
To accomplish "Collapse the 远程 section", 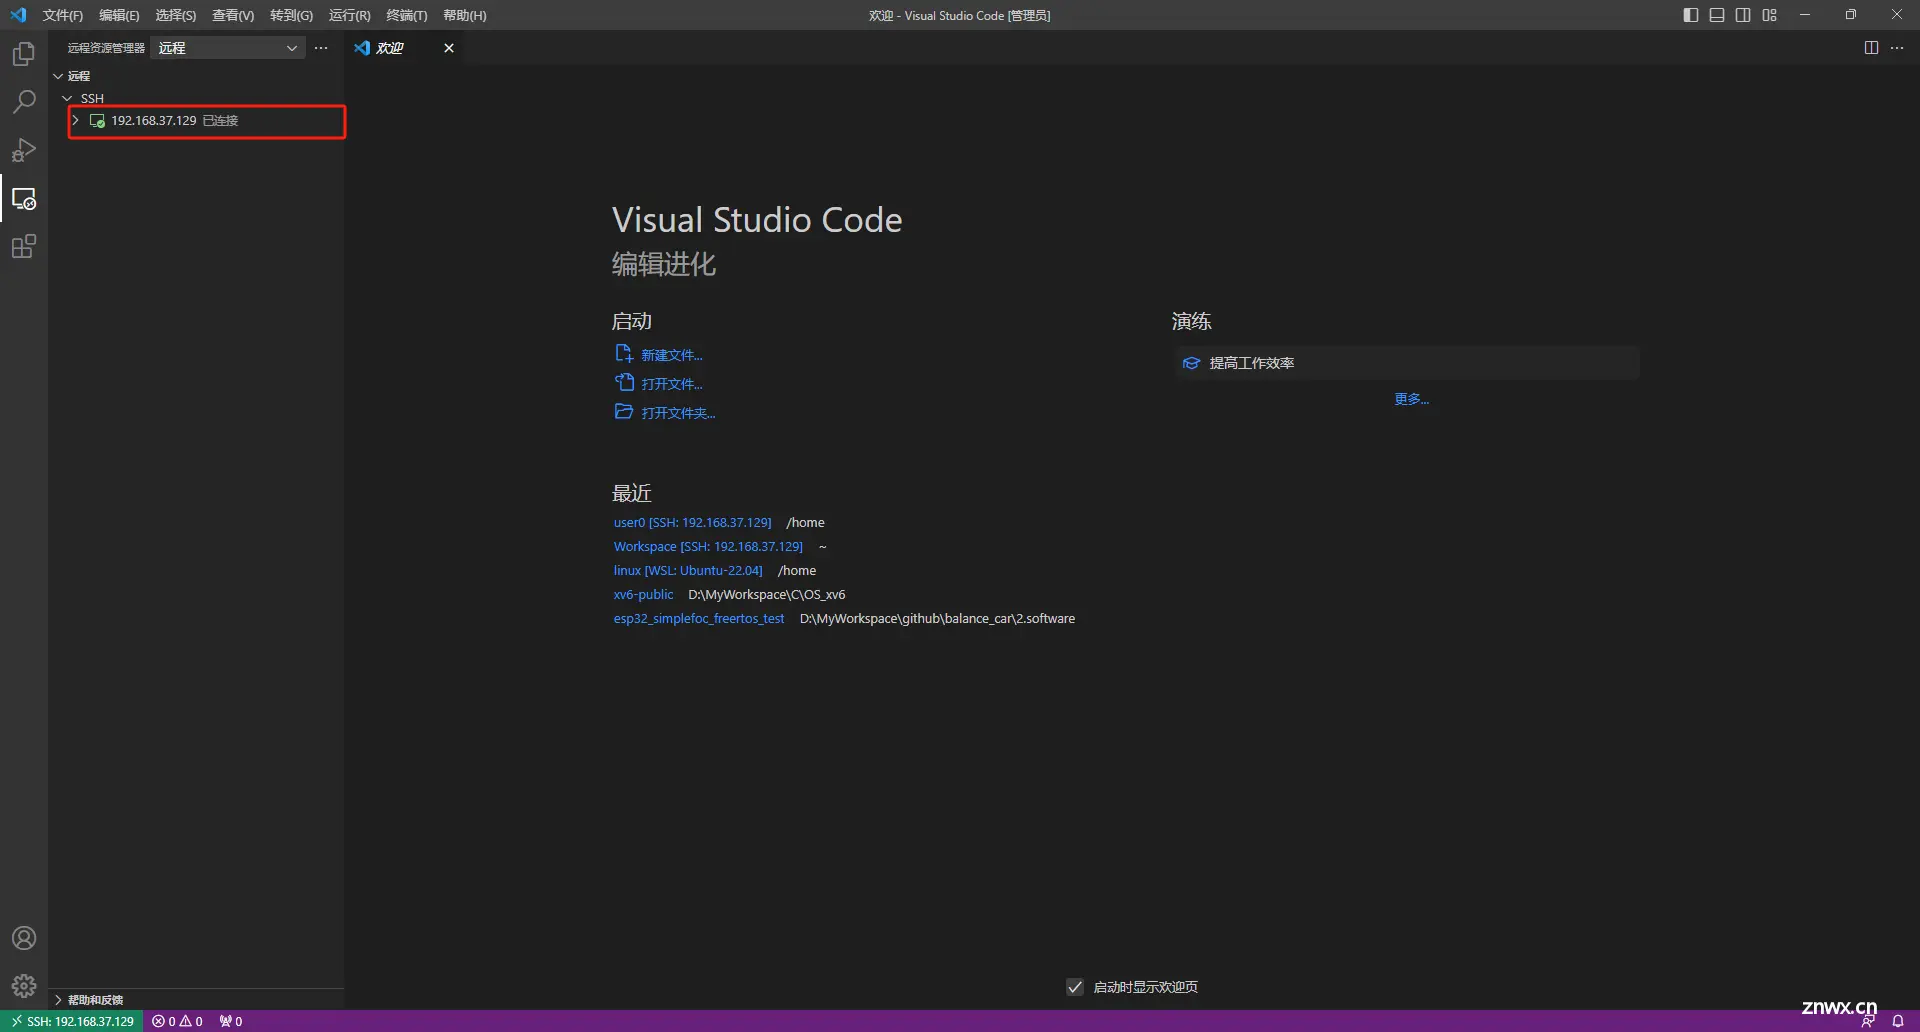I will (x=58, y=76).
